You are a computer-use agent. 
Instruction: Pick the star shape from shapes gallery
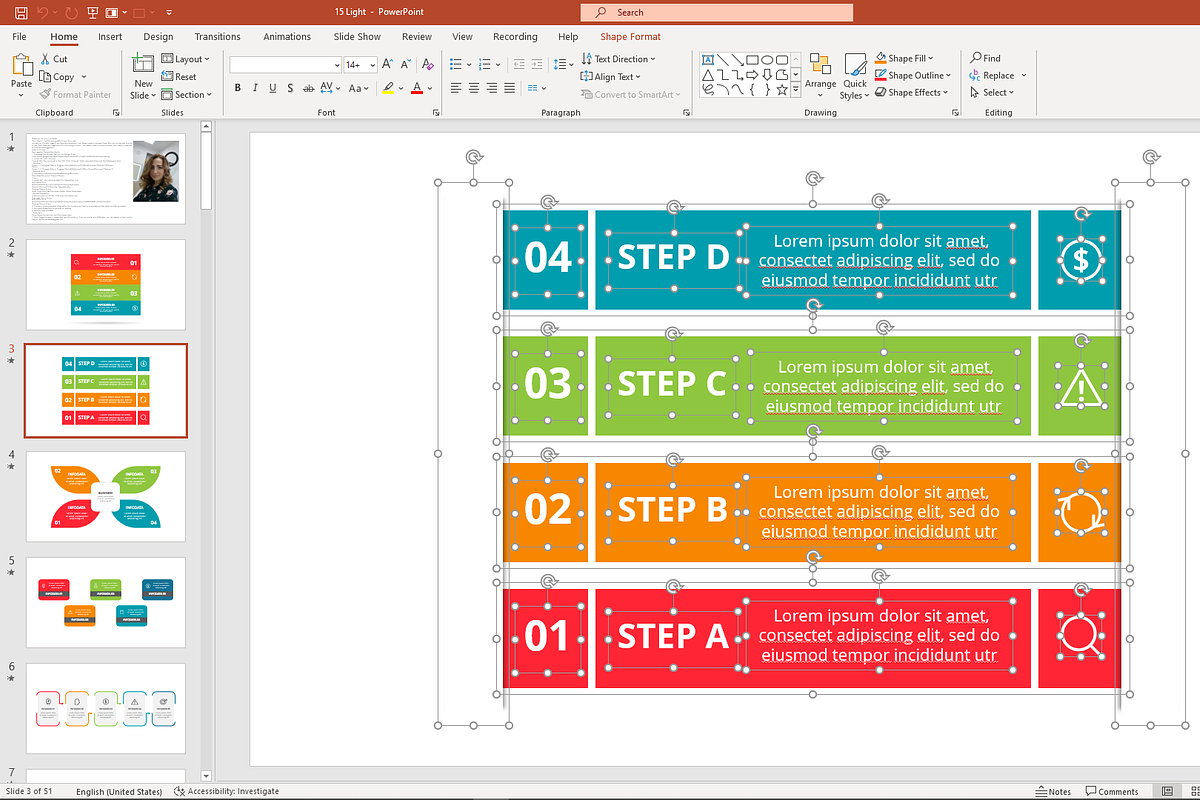point(781,89)
